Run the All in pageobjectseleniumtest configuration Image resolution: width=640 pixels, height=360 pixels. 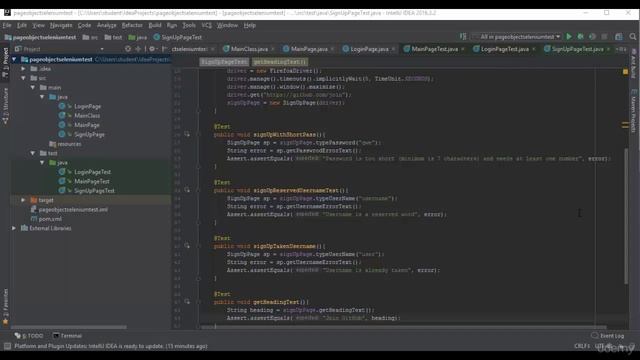coord(569,37)
